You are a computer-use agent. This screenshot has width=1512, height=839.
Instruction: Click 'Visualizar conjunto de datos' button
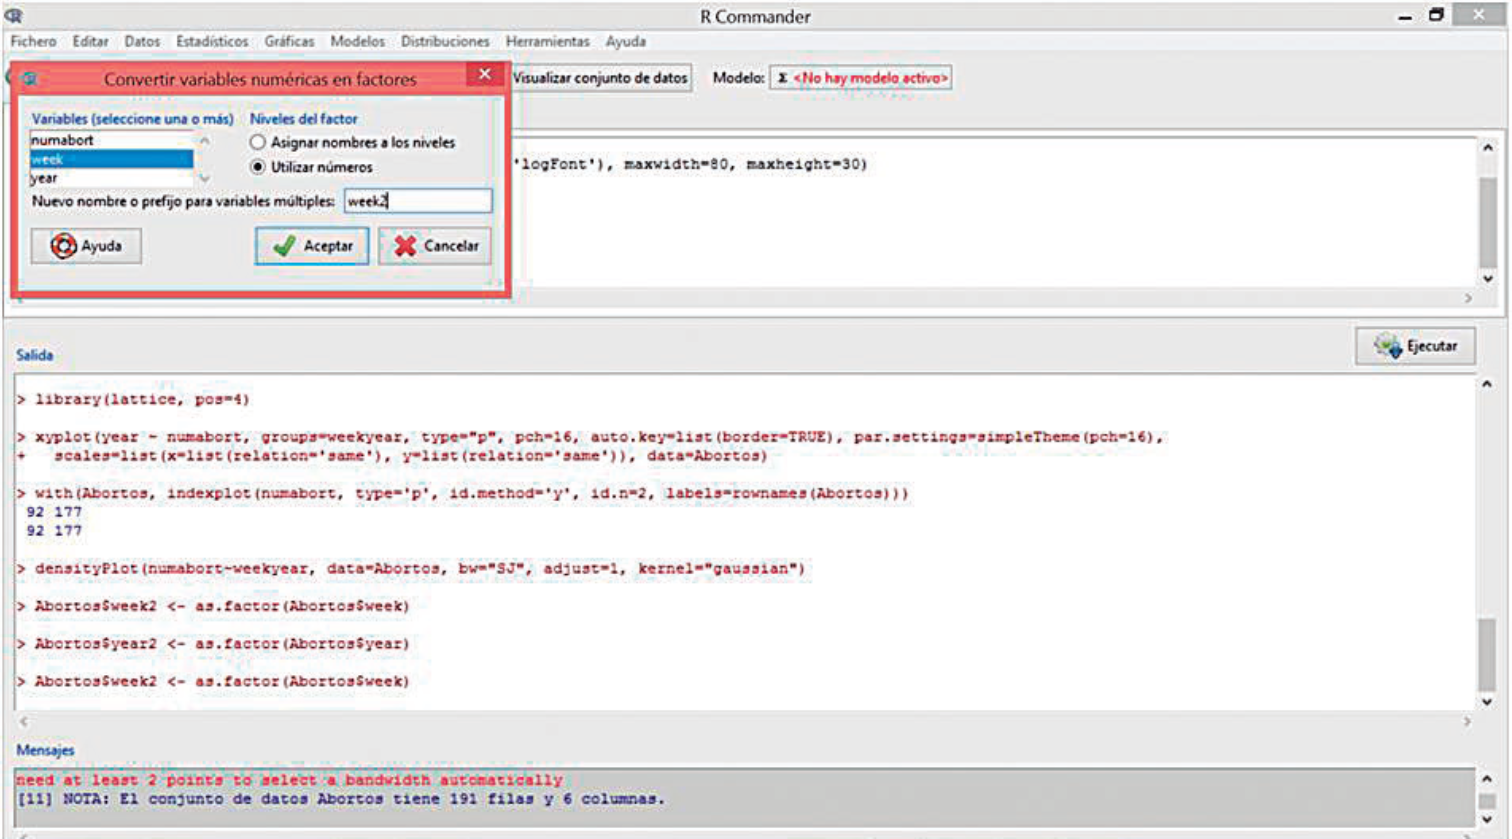(x=600, y=78)
